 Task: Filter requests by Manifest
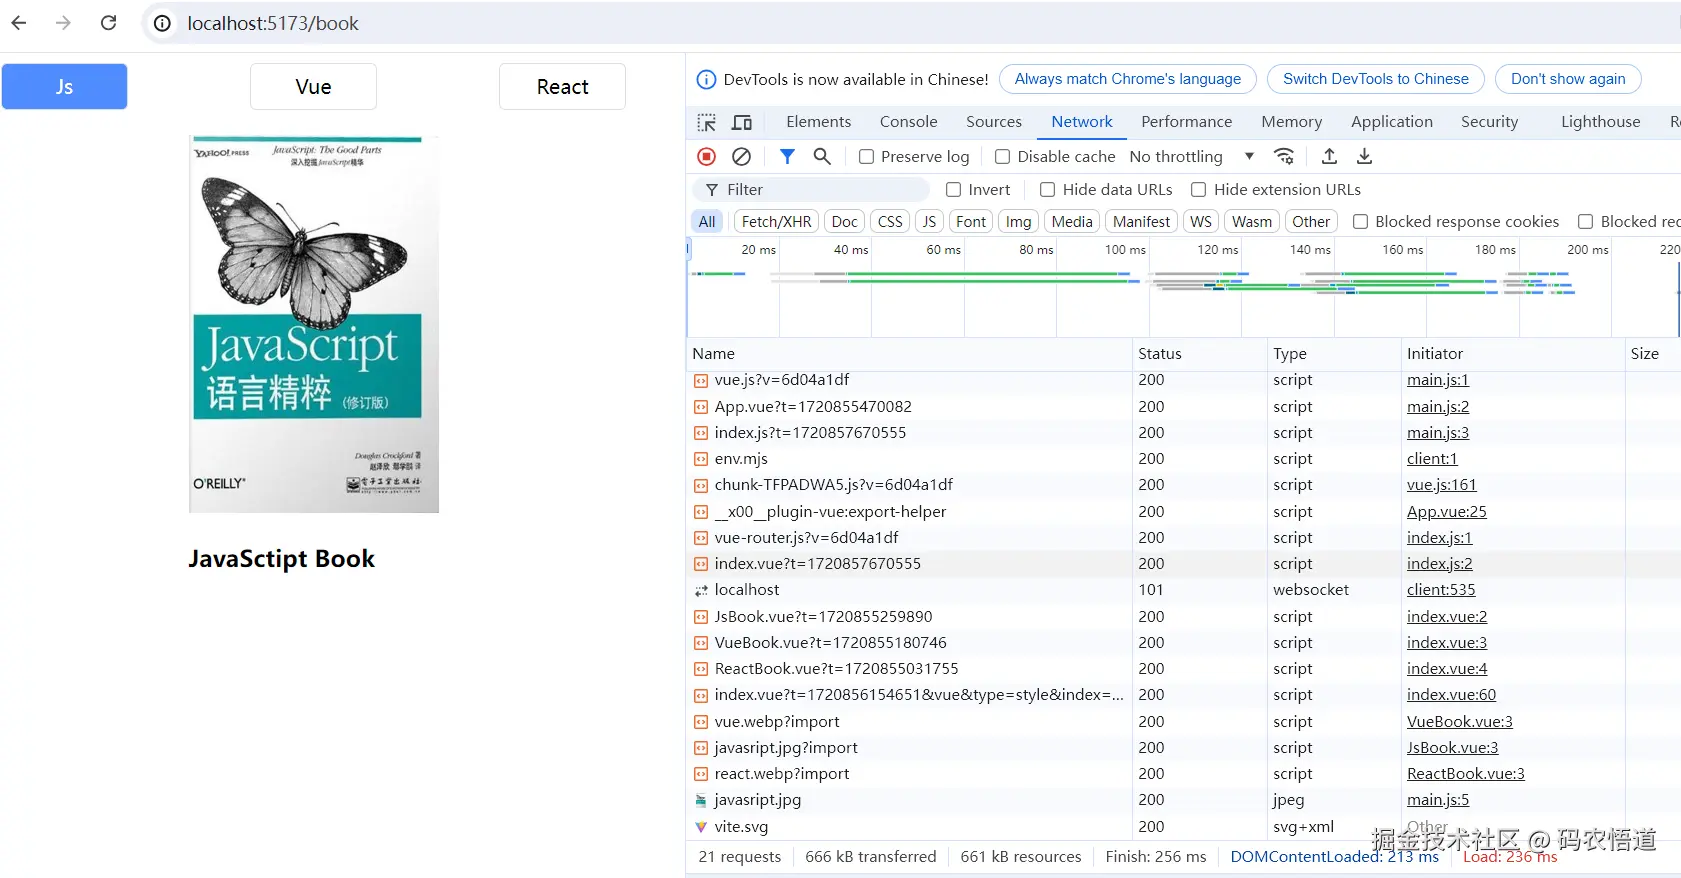1141,222
